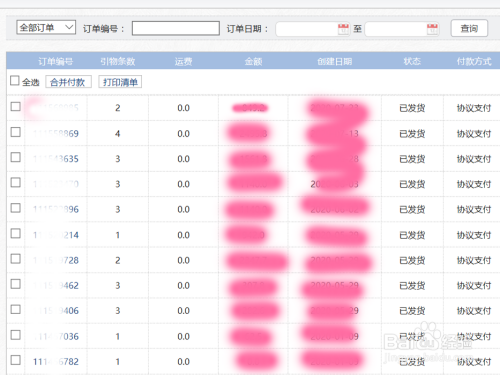Click the 查询 search button
Viewport: 500px width, 375px height.
pos(469,28)
